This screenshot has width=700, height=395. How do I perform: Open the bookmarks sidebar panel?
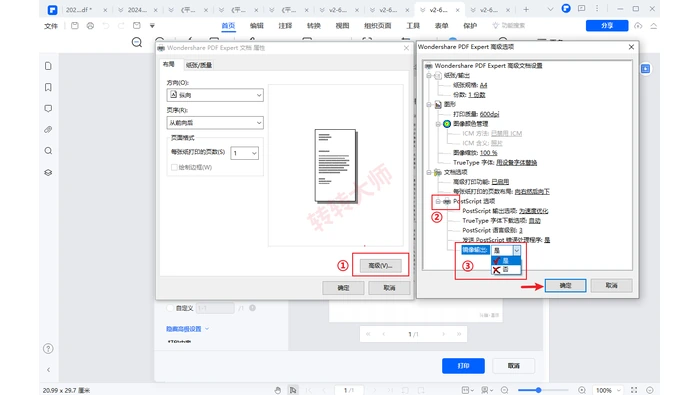tap(48, 87)
